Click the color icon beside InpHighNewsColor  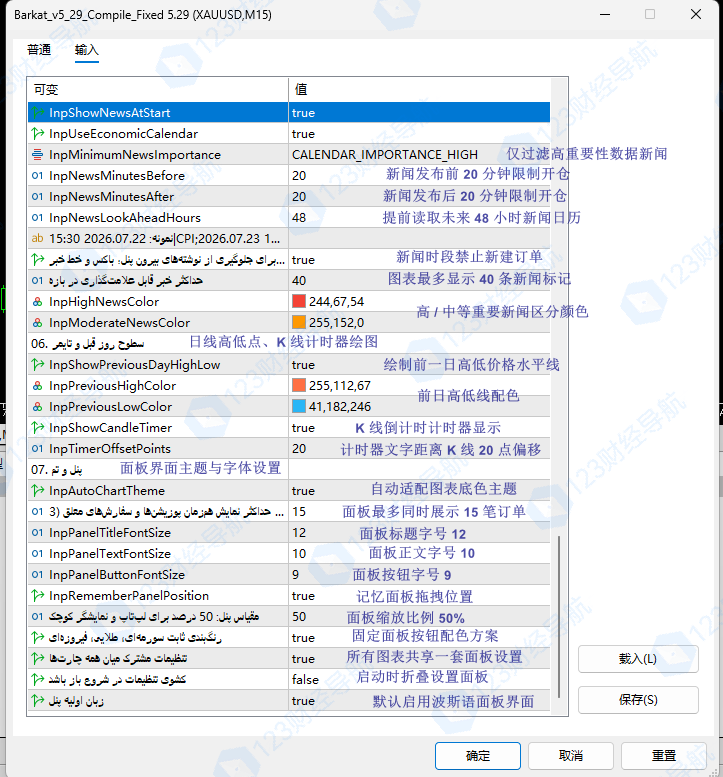[38, 301]
